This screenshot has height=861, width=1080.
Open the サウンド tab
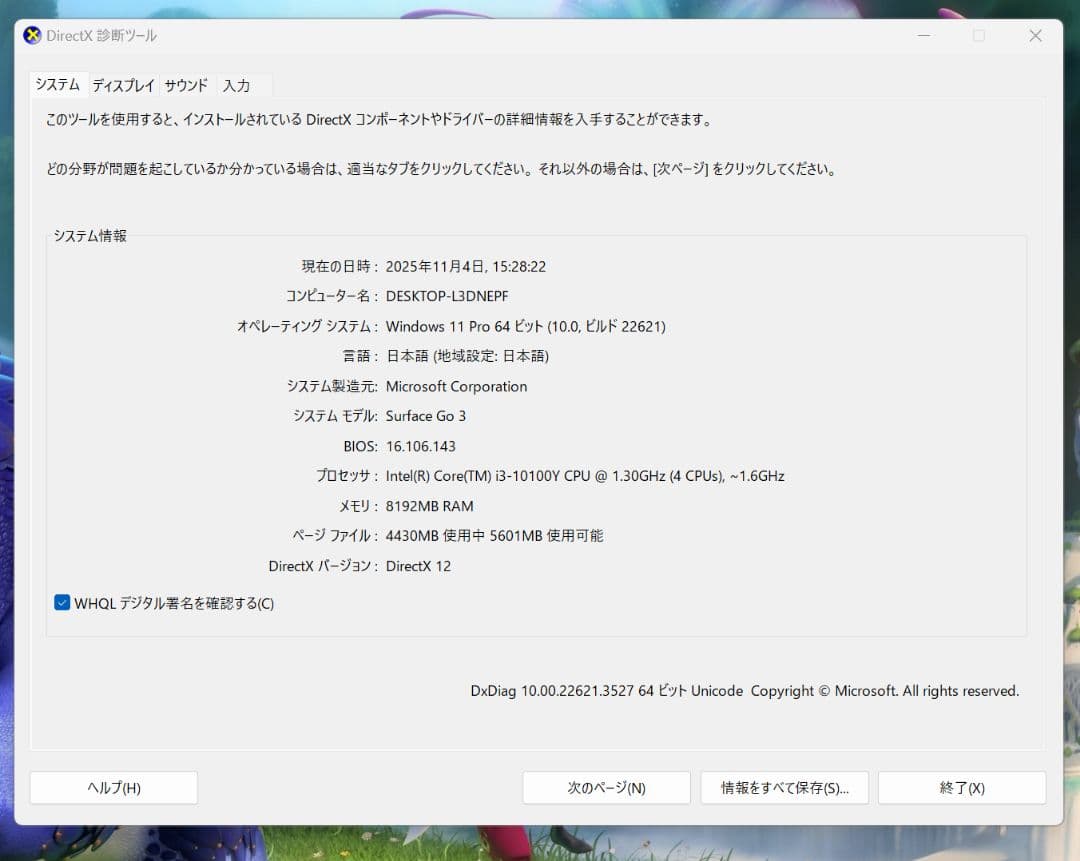185,85
